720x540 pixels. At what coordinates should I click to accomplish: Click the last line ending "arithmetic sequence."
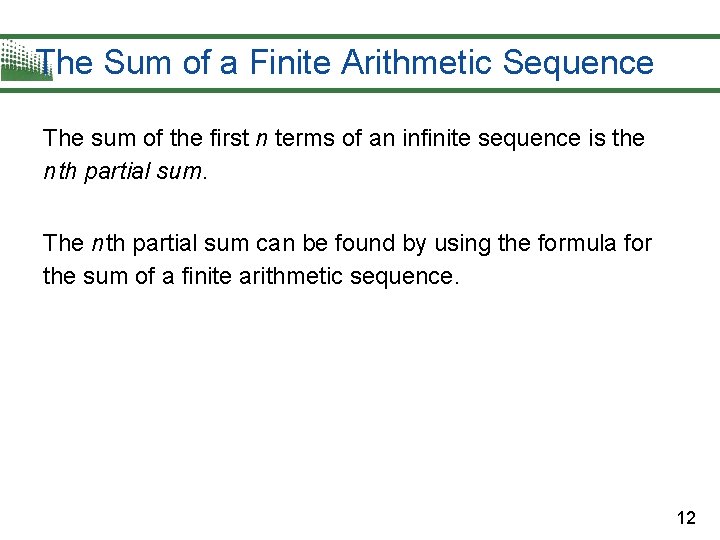pos(251,275)
